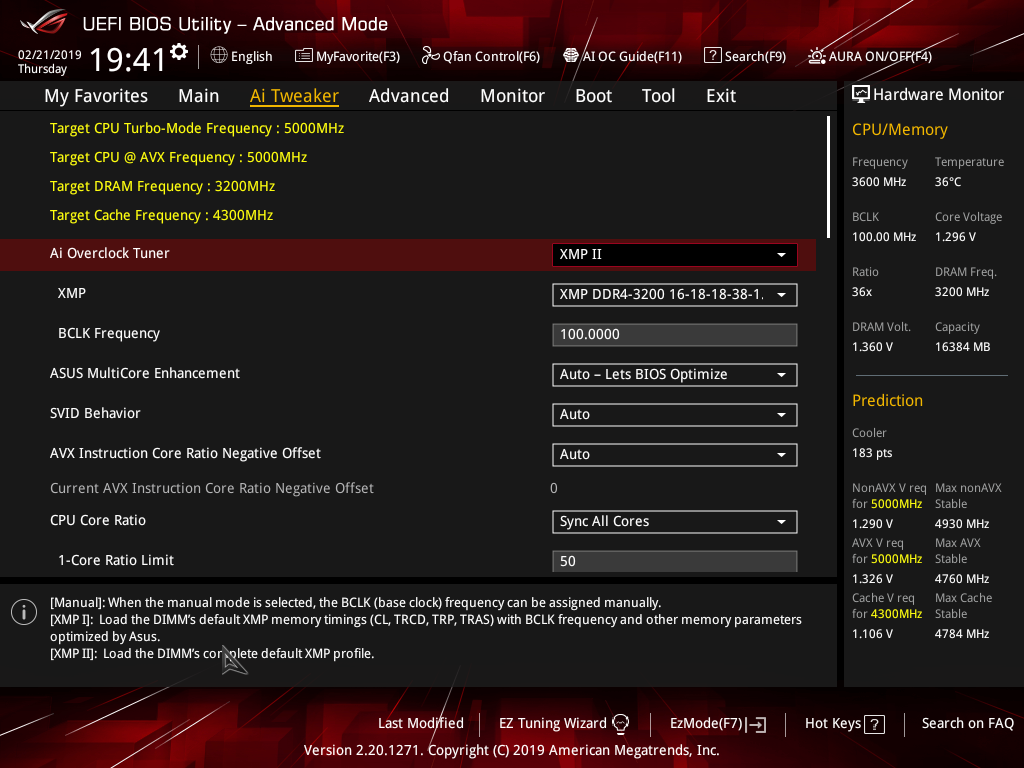Open the CPU Core Ratio dropdown
The height and width of the screenshot is (768, 1024).
pos(674,522)
